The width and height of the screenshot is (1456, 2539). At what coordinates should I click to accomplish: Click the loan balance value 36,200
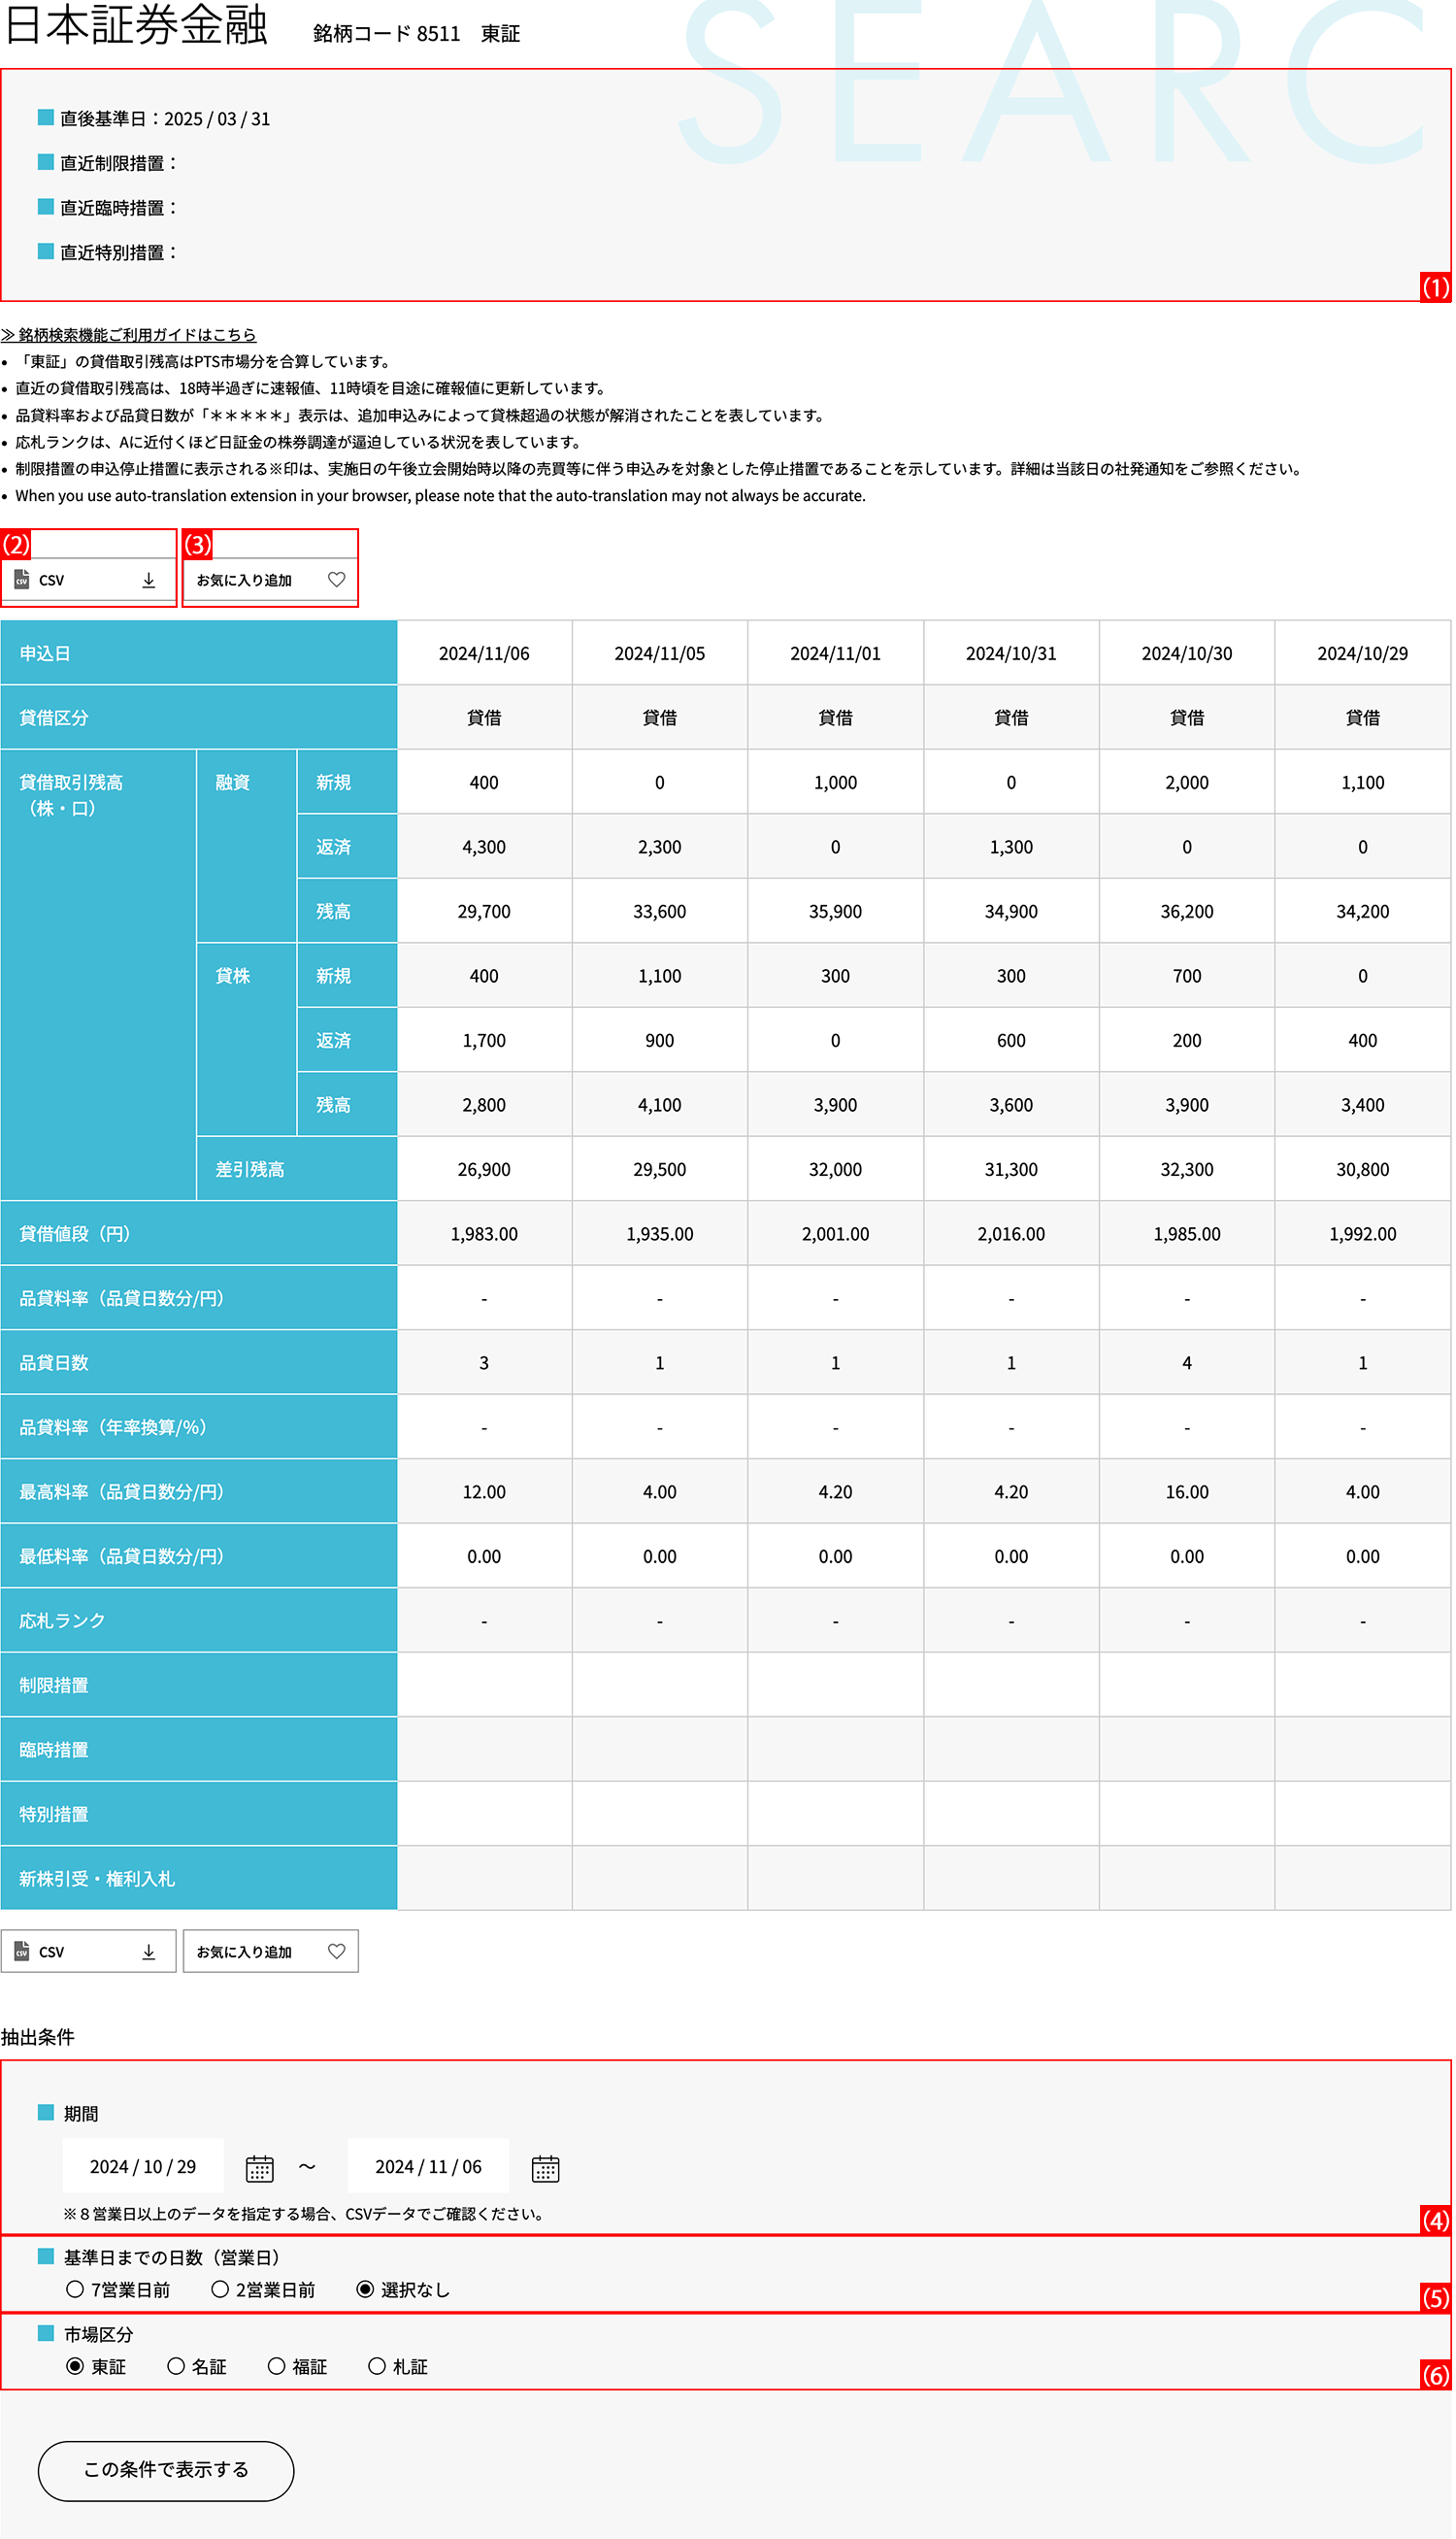coord(1187,911)
